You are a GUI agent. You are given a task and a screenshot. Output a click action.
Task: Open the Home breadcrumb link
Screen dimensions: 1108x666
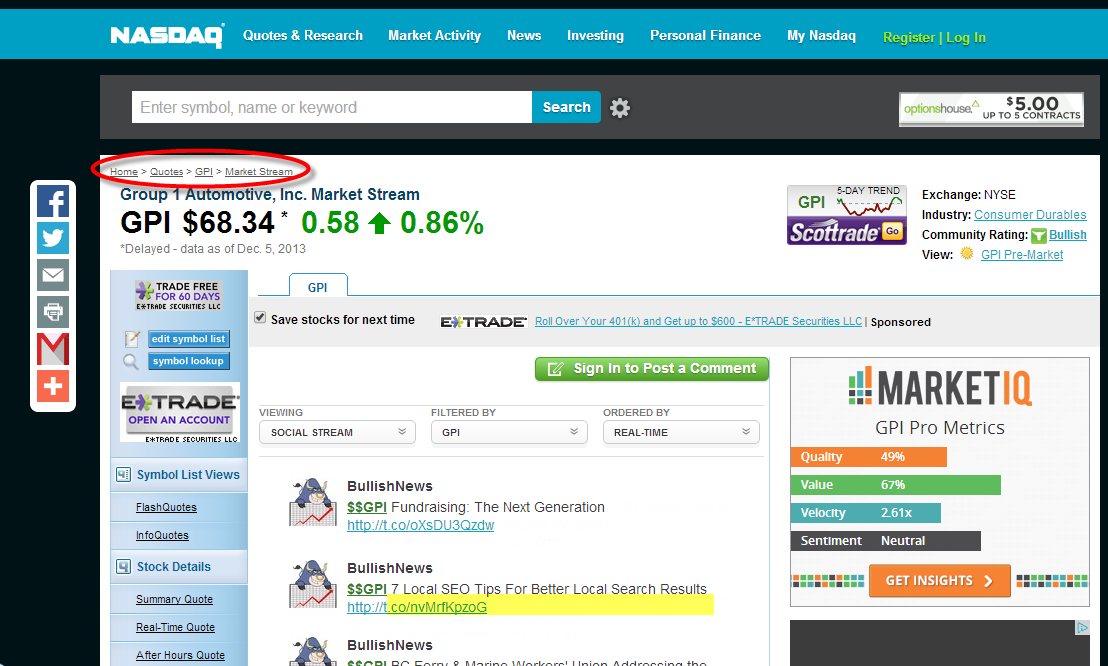[x=124, y=172]
